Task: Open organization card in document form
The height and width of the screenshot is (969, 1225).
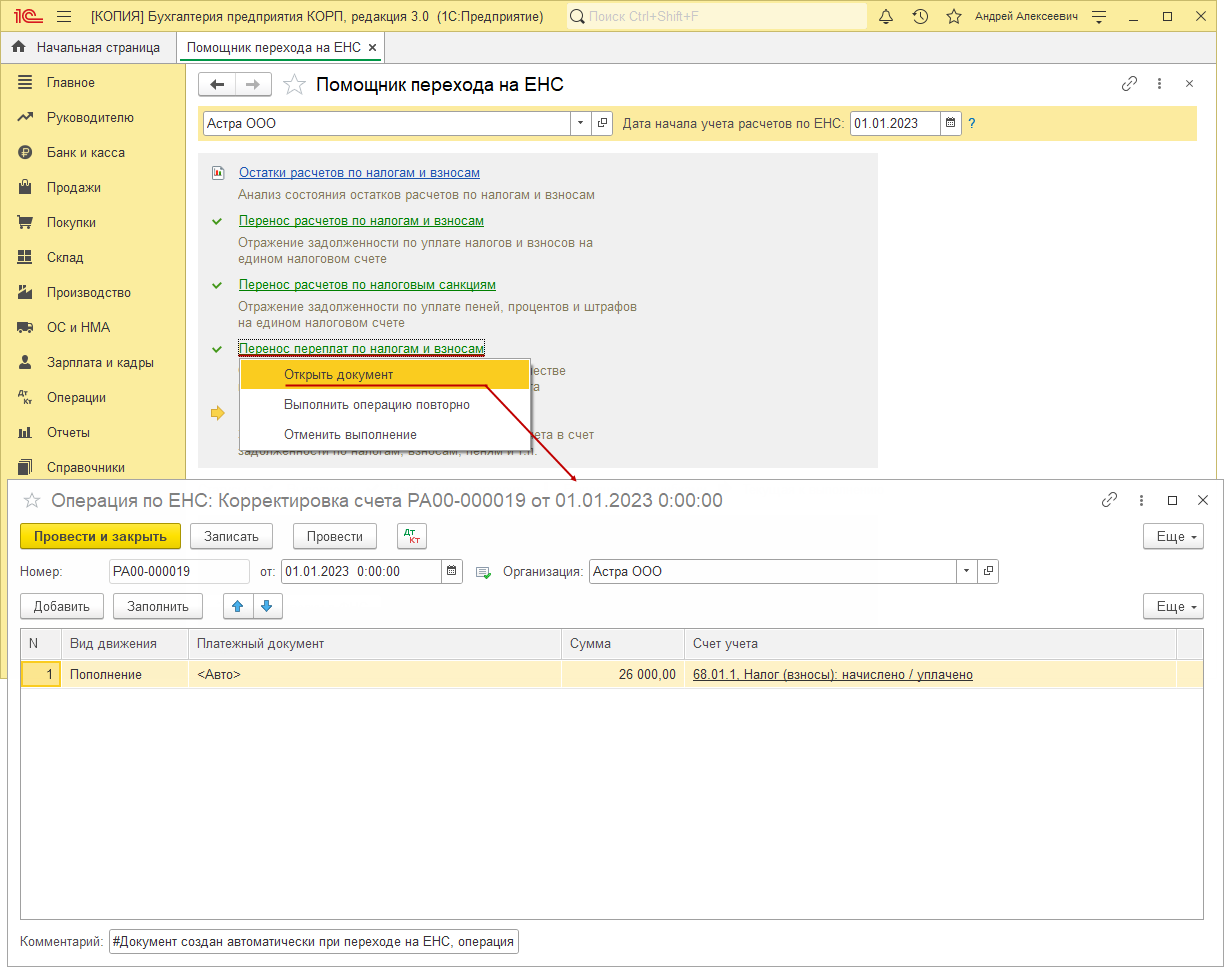Action: click(x=988, y=572)
